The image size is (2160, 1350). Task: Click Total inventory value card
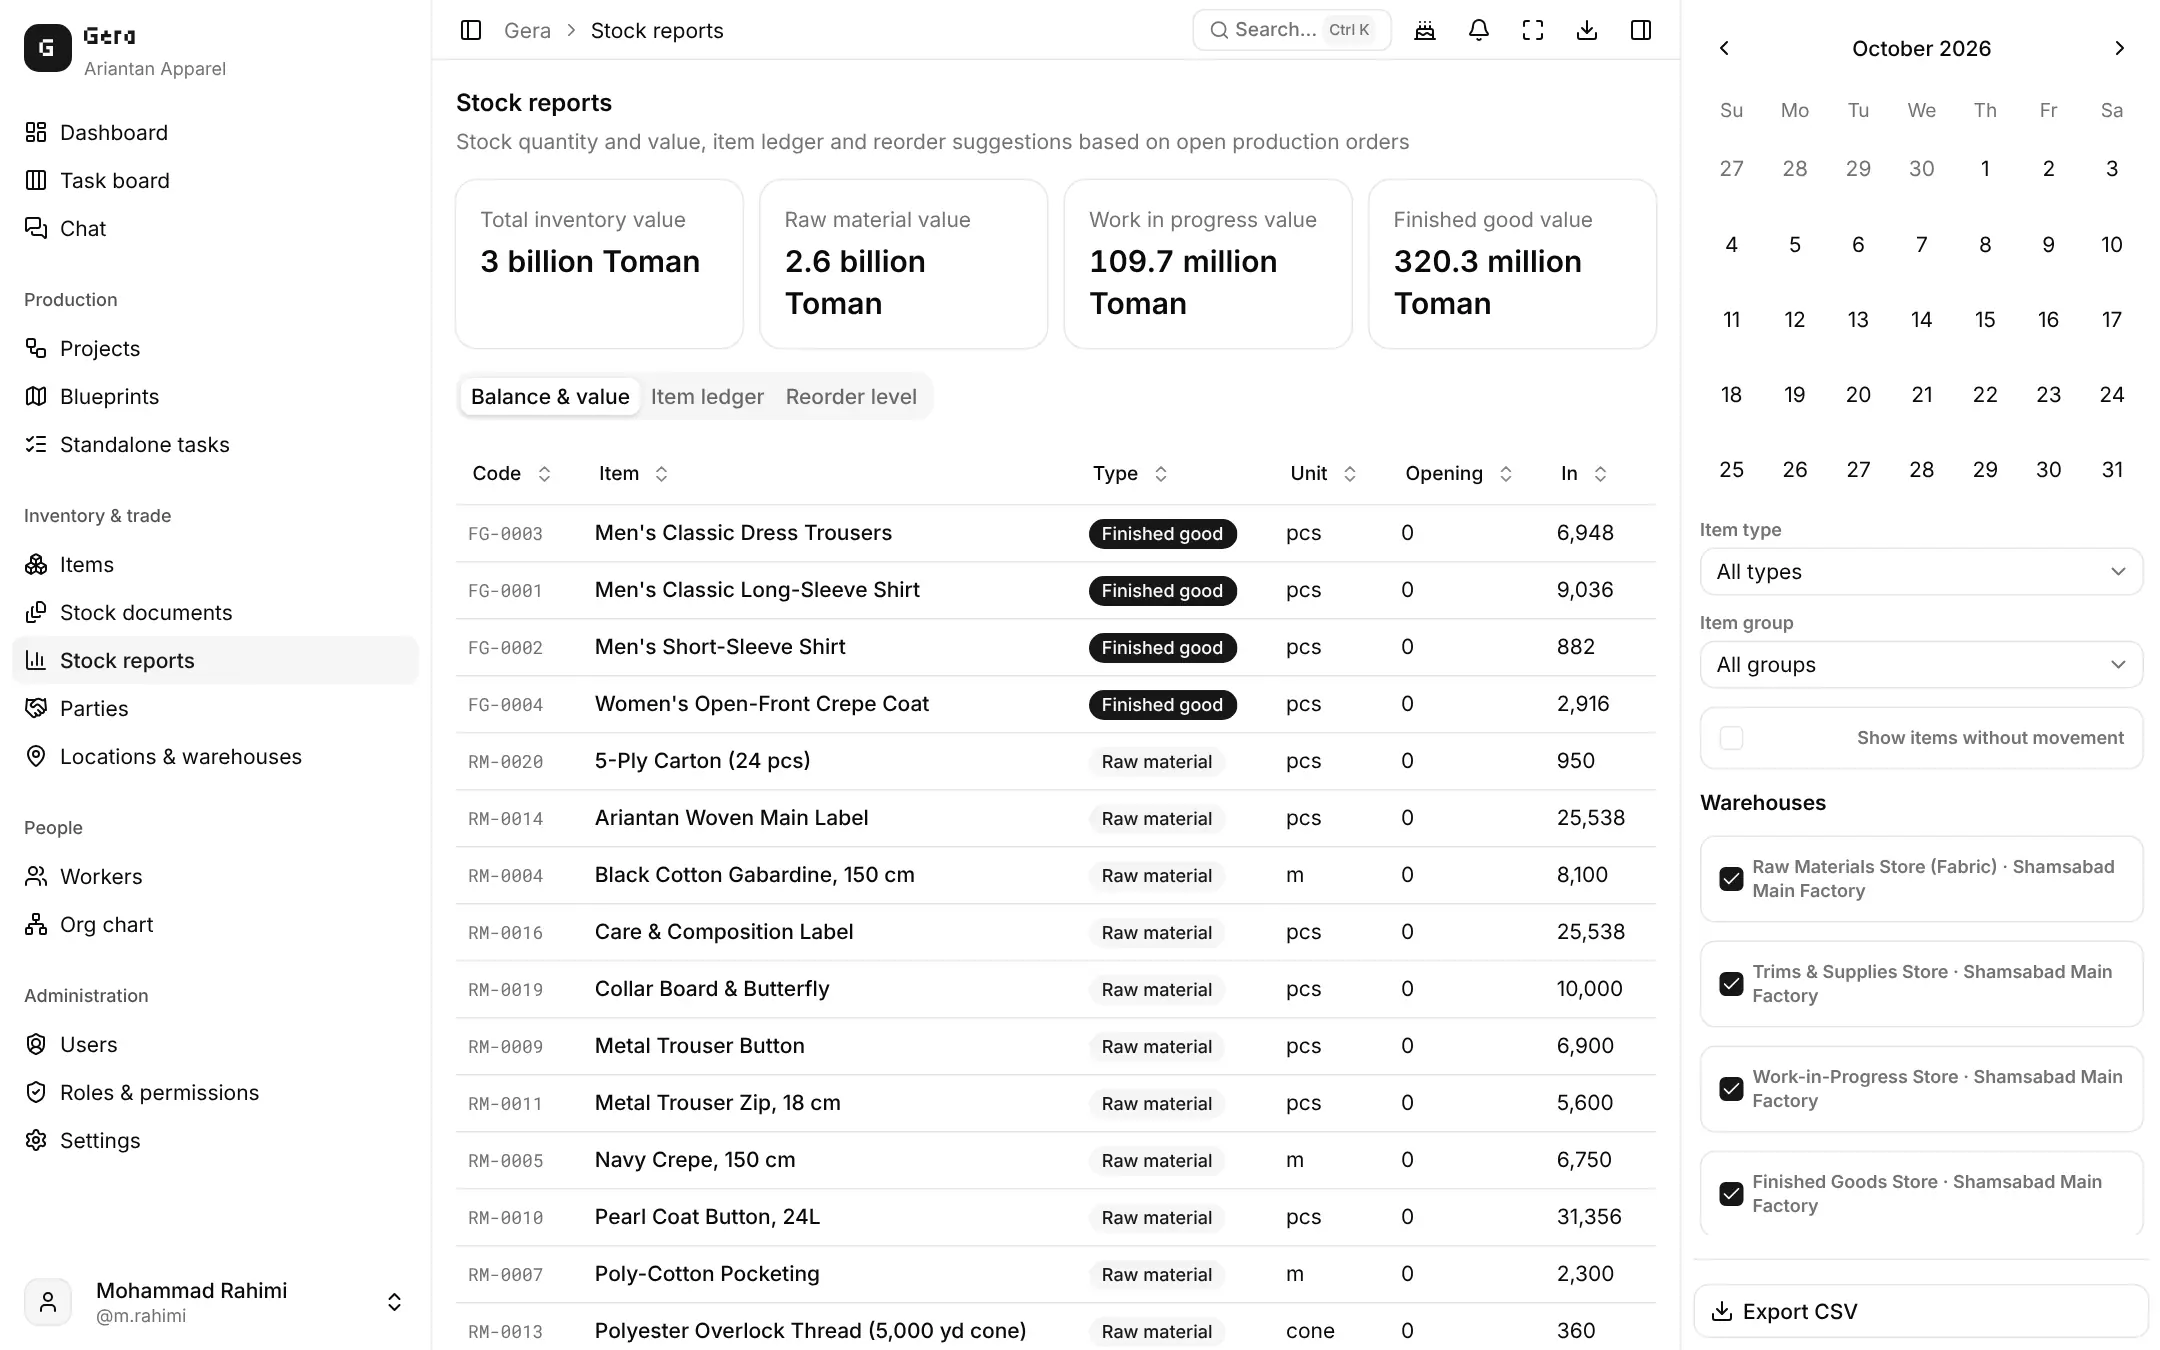[x=599, y=264]
